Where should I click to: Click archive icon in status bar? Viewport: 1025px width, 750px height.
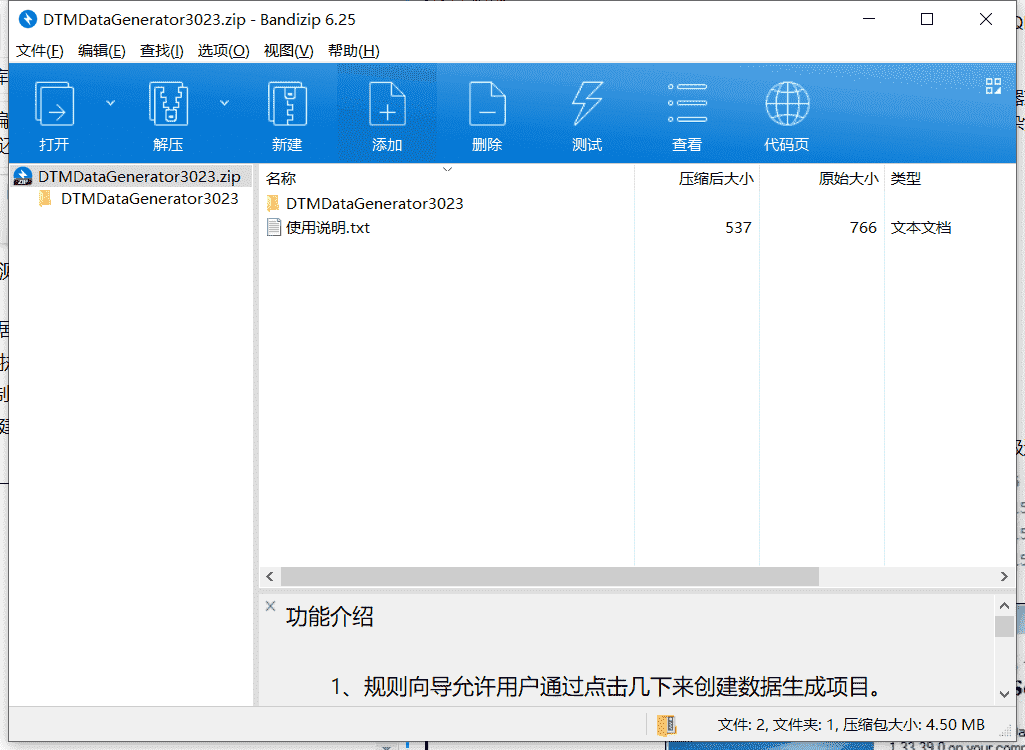coord(666,724)
